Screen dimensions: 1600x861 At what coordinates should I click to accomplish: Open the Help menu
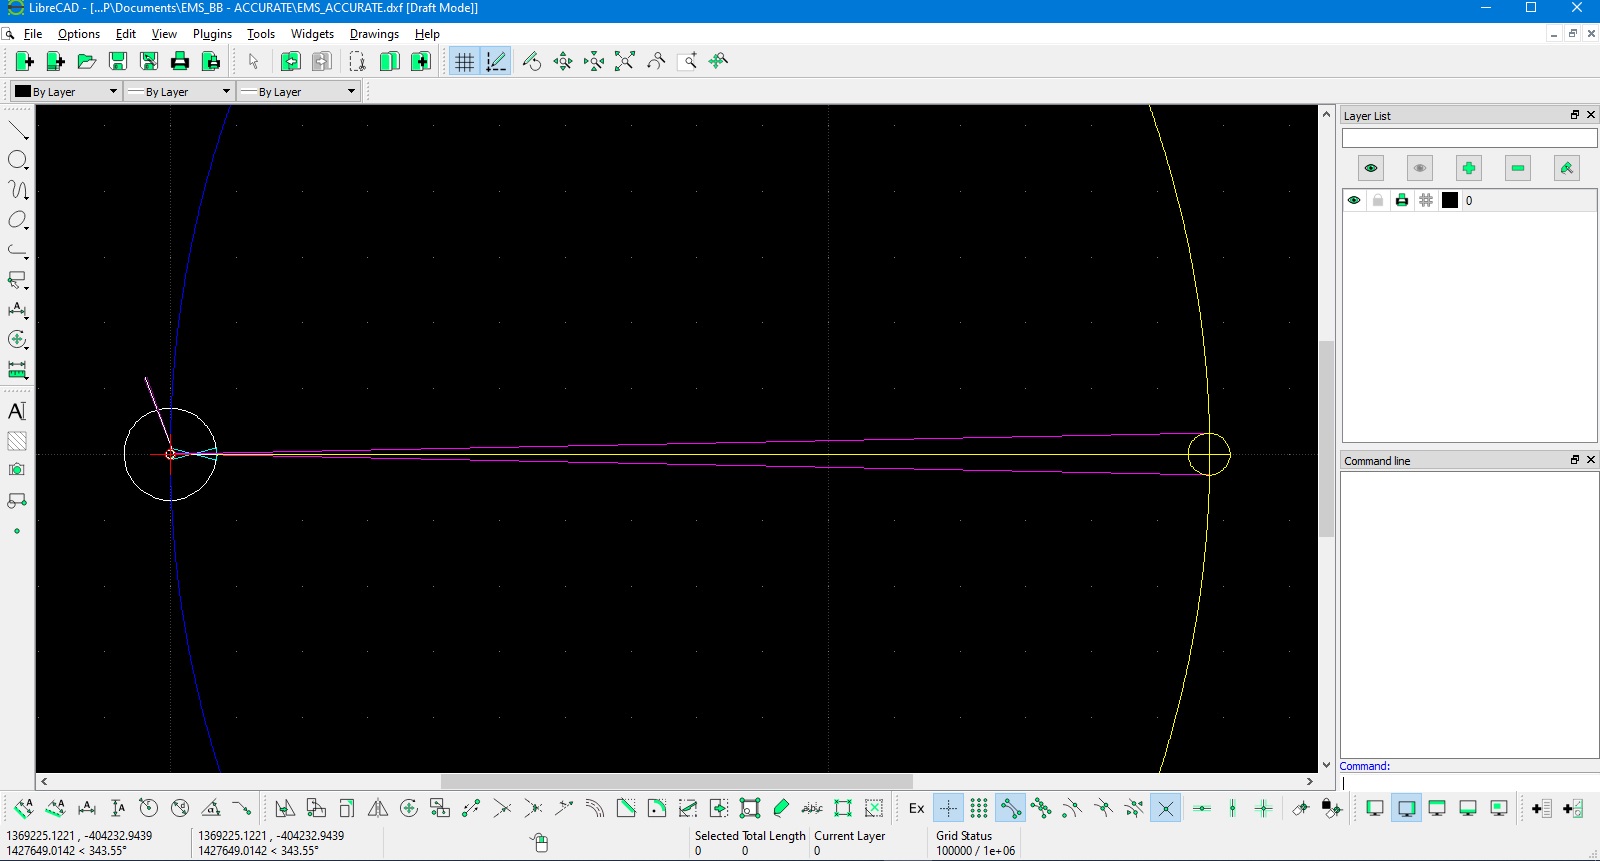tap(427, 33)
